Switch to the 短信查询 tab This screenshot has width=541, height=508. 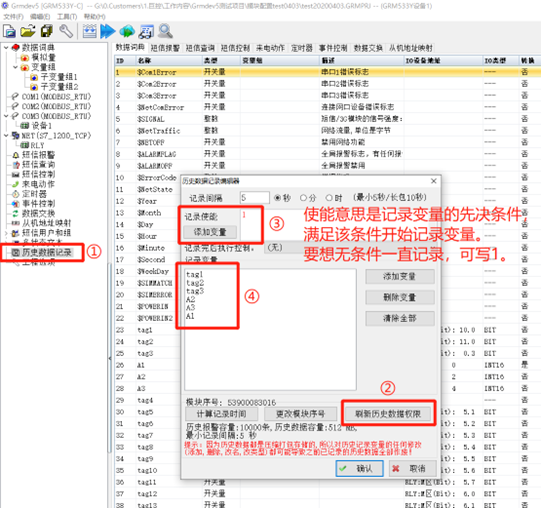tap(200, 48)
